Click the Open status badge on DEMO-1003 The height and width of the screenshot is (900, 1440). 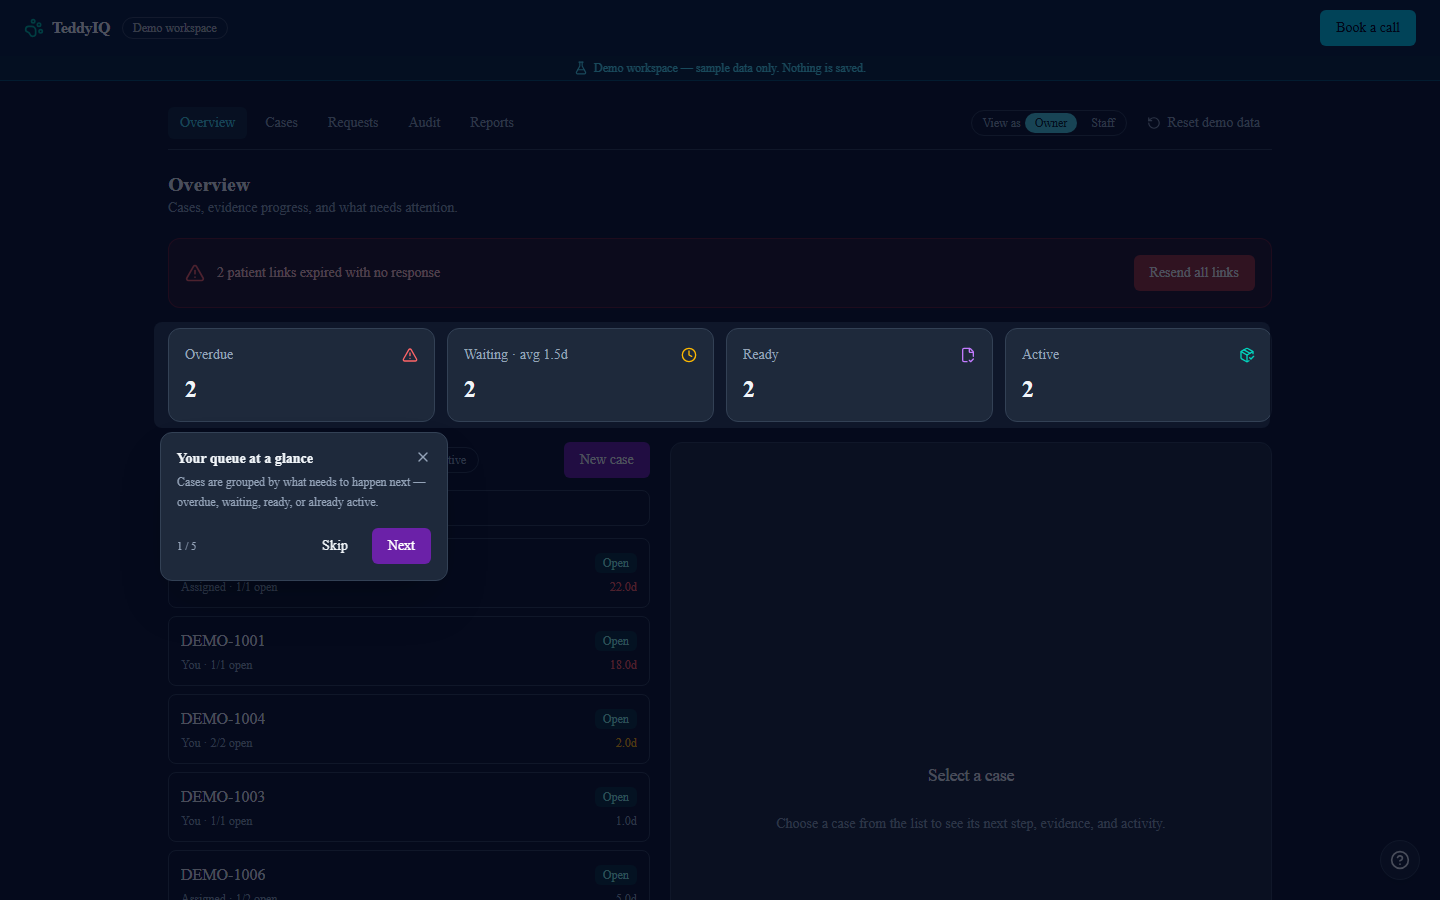(x=616, y=797)
